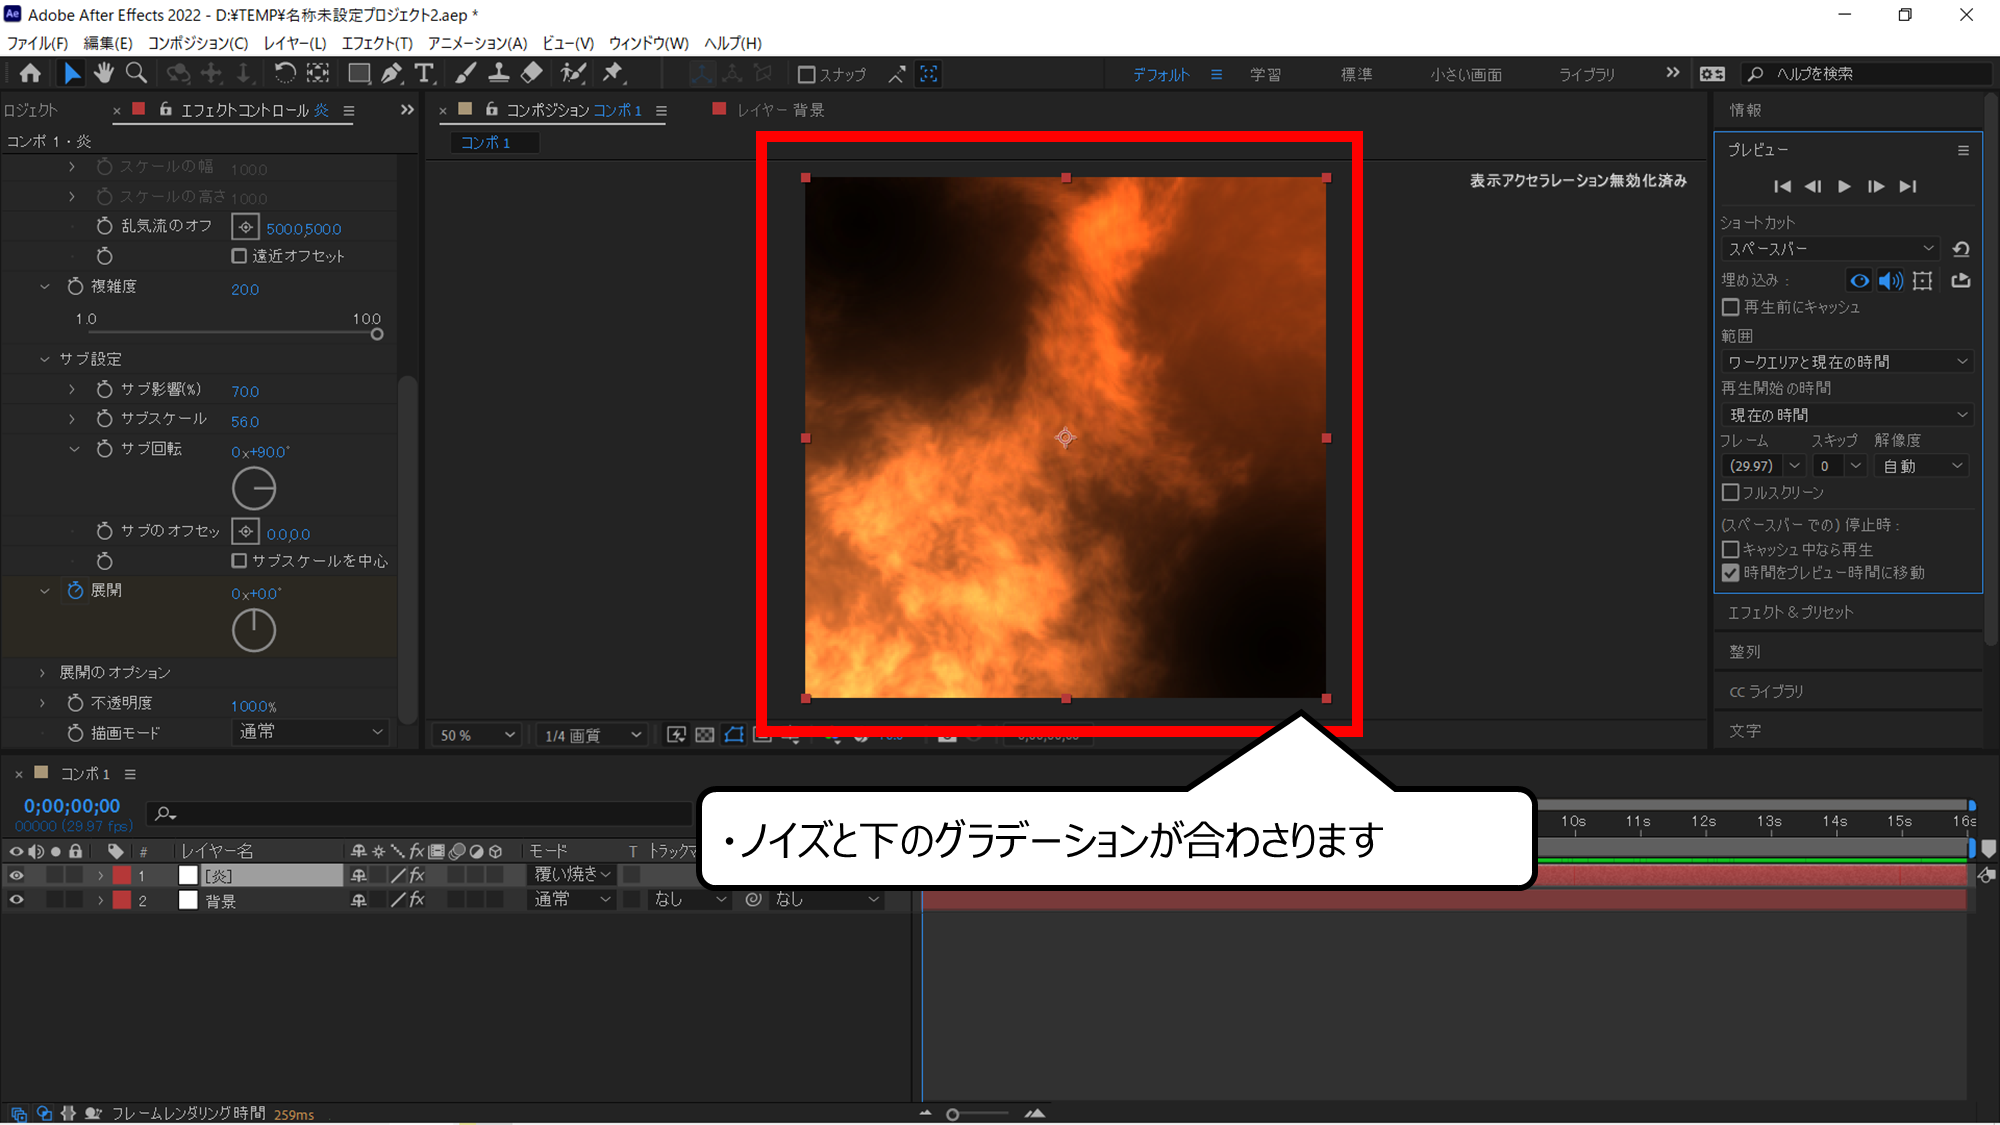Open ワークエリアと現在の時間 range dropdown
Image resolution: width=2000 pixels, height=1125 pixels.
tap(1847, 362)
